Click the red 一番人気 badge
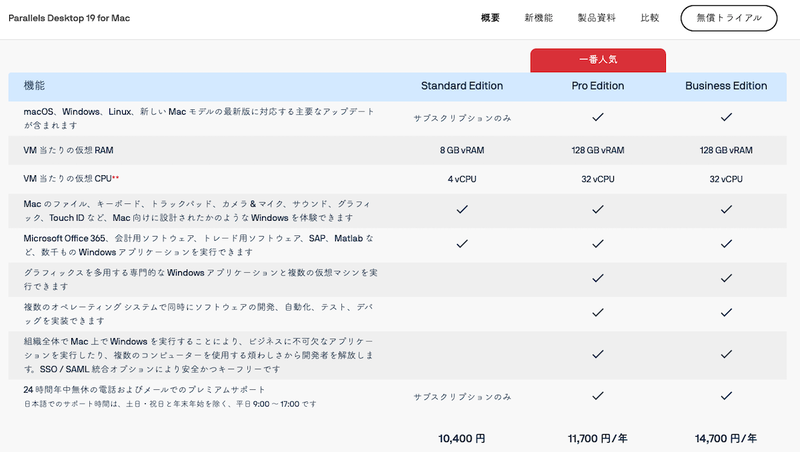 pos(595,59)
